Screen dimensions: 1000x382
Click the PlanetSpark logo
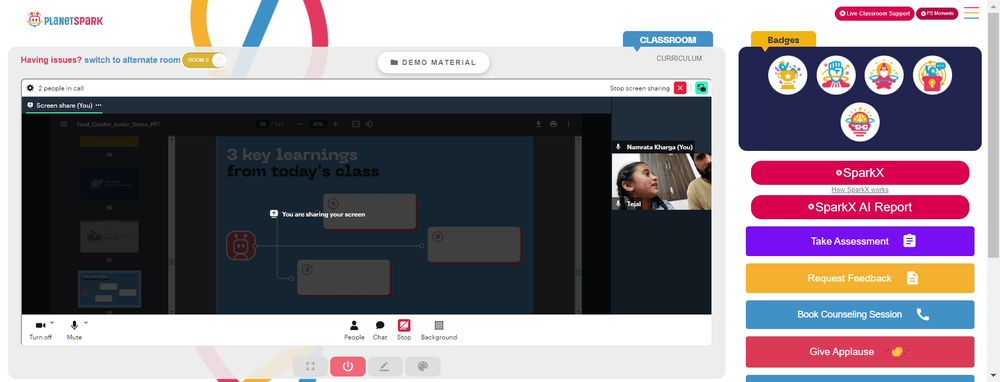click(x=65, y=20)
